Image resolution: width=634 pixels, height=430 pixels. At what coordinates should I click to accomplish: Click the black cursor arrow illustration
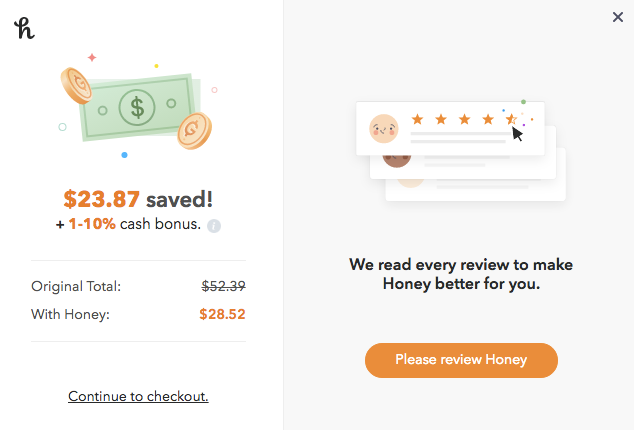point(517,133)
